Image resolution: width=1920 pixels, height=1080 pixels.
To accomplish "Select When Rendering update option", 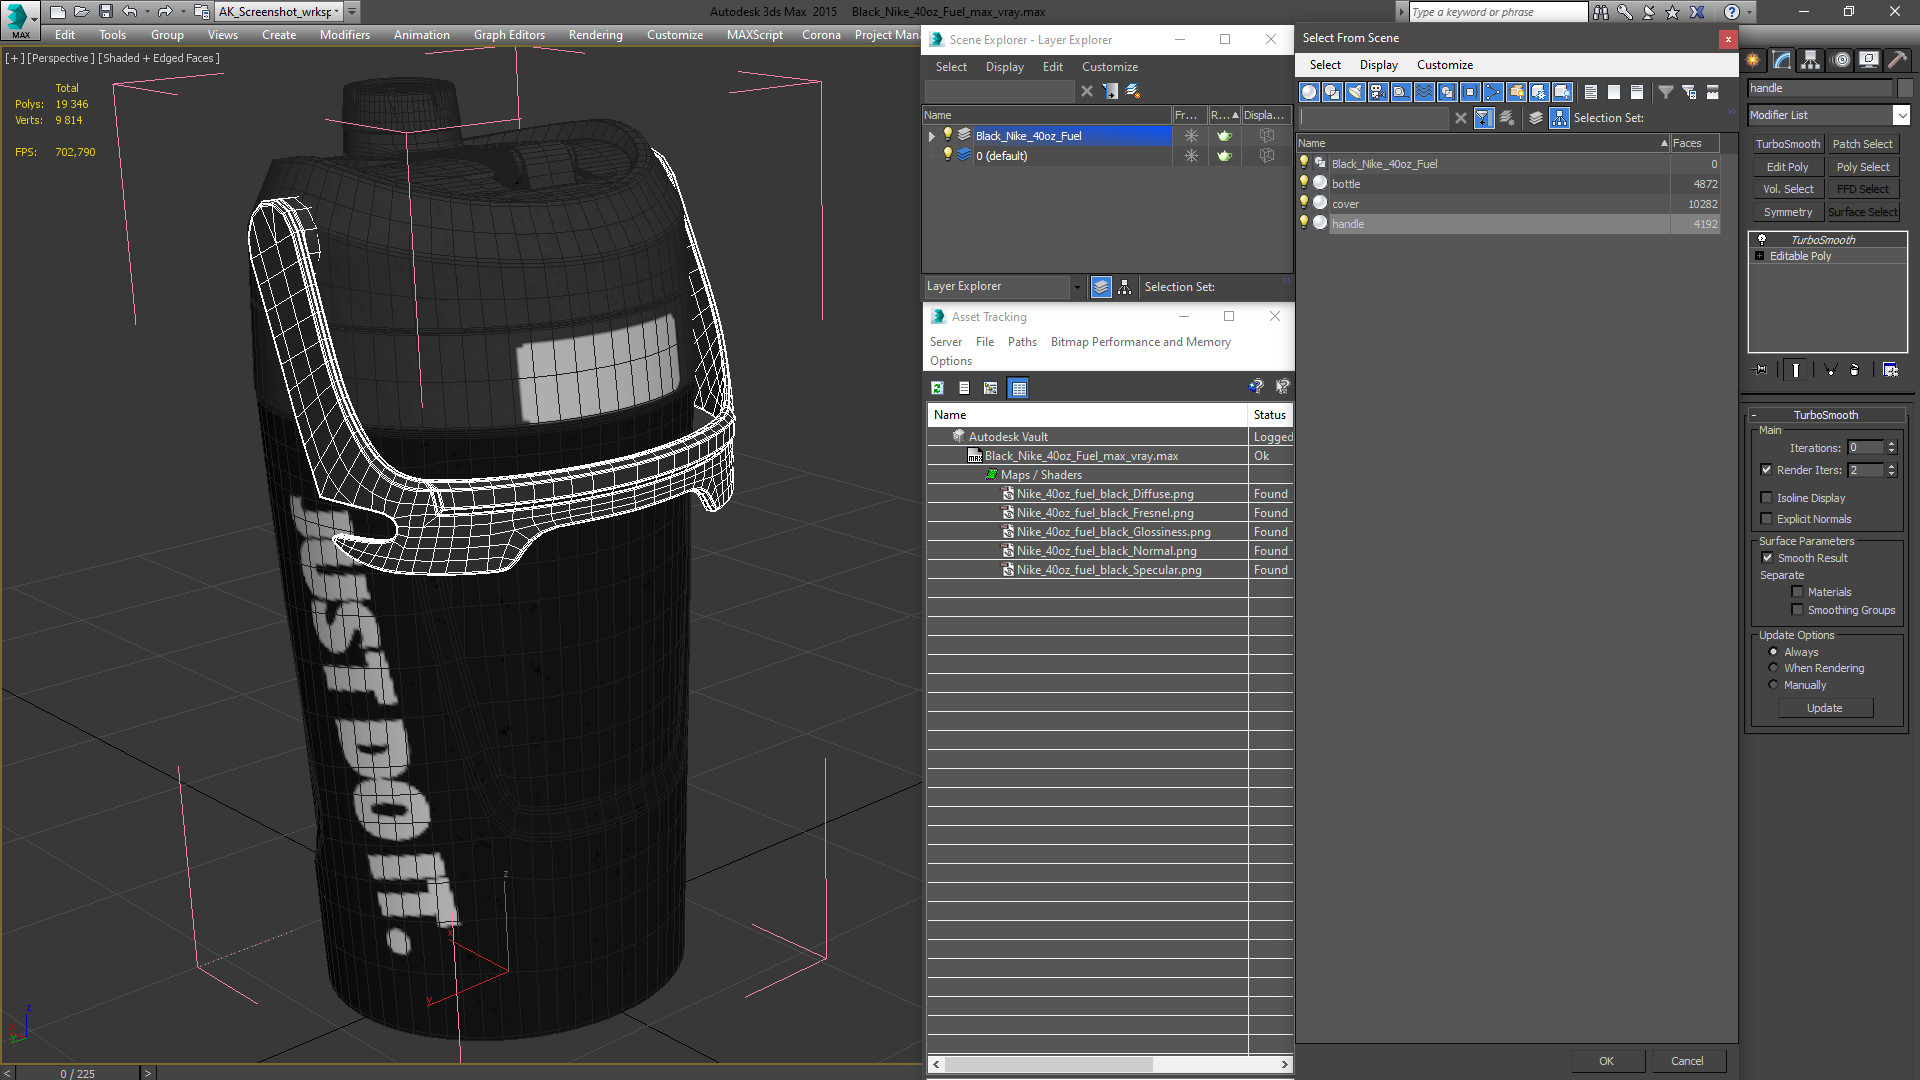I will (1773, 668).
